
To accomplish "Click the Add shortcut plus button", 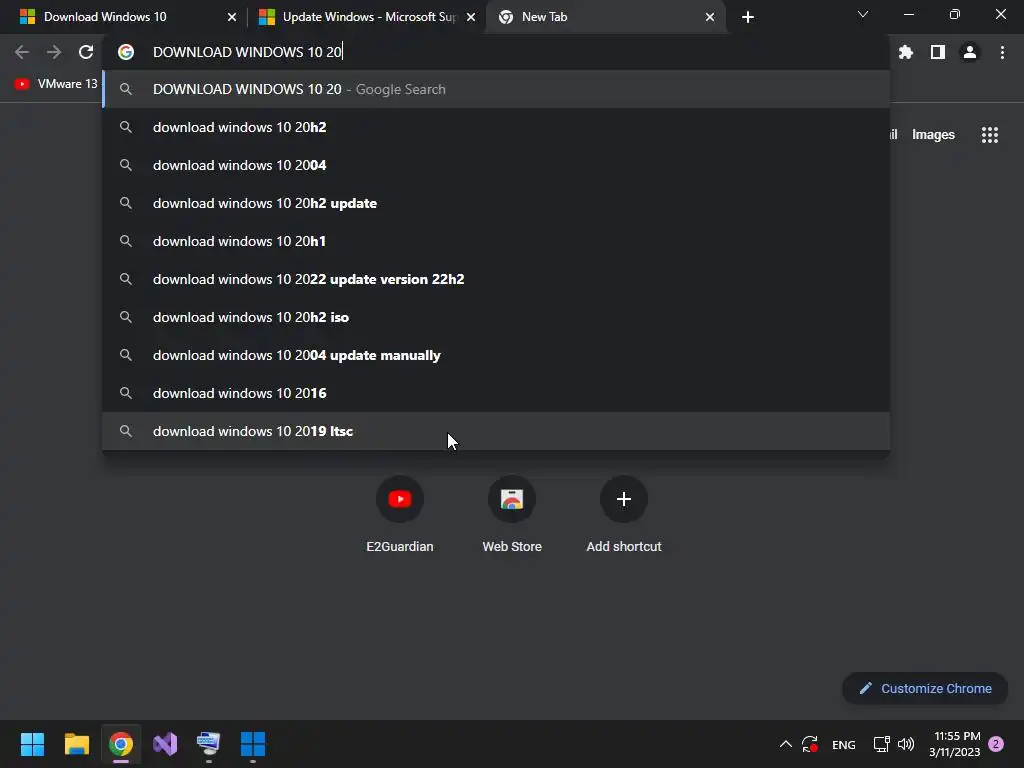I will (624, 499).
